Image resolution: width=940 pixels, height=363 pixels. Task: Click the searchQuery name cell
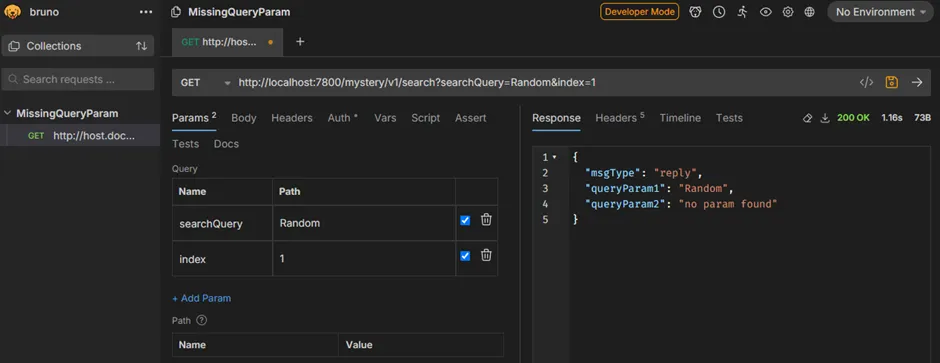222,223
